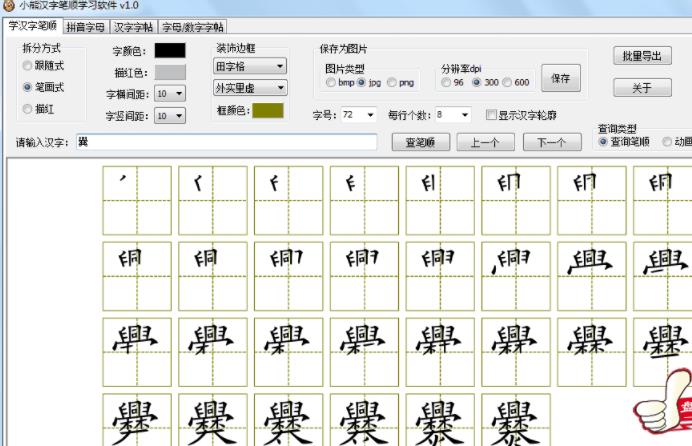Open the 汉字字帖 tab
Screen dimensions: 692x446
point(133,27)
